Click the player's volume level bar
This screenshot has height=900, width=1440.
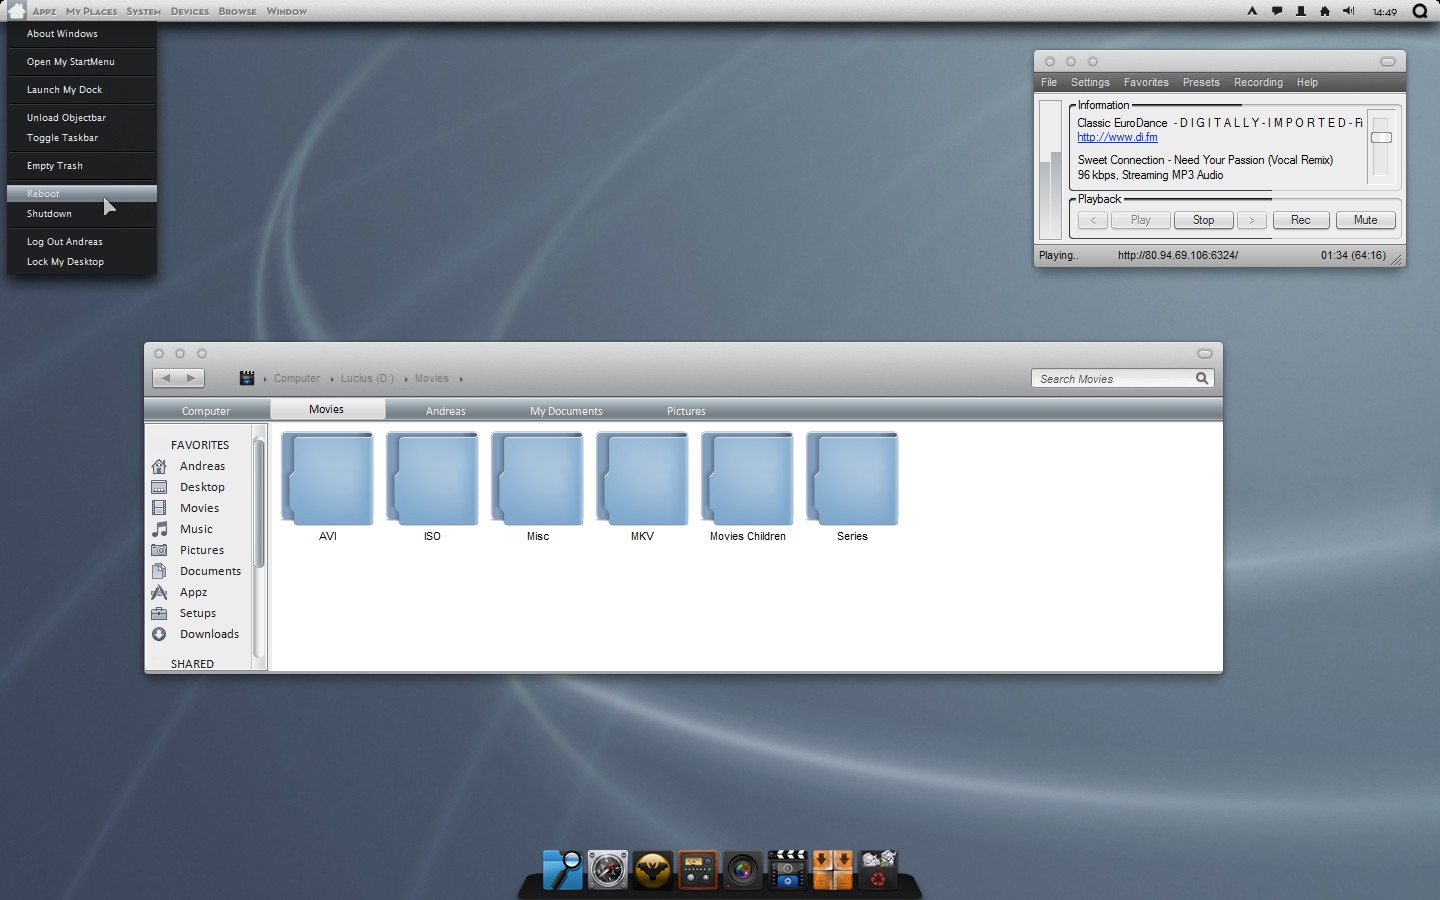point(1050,169)
